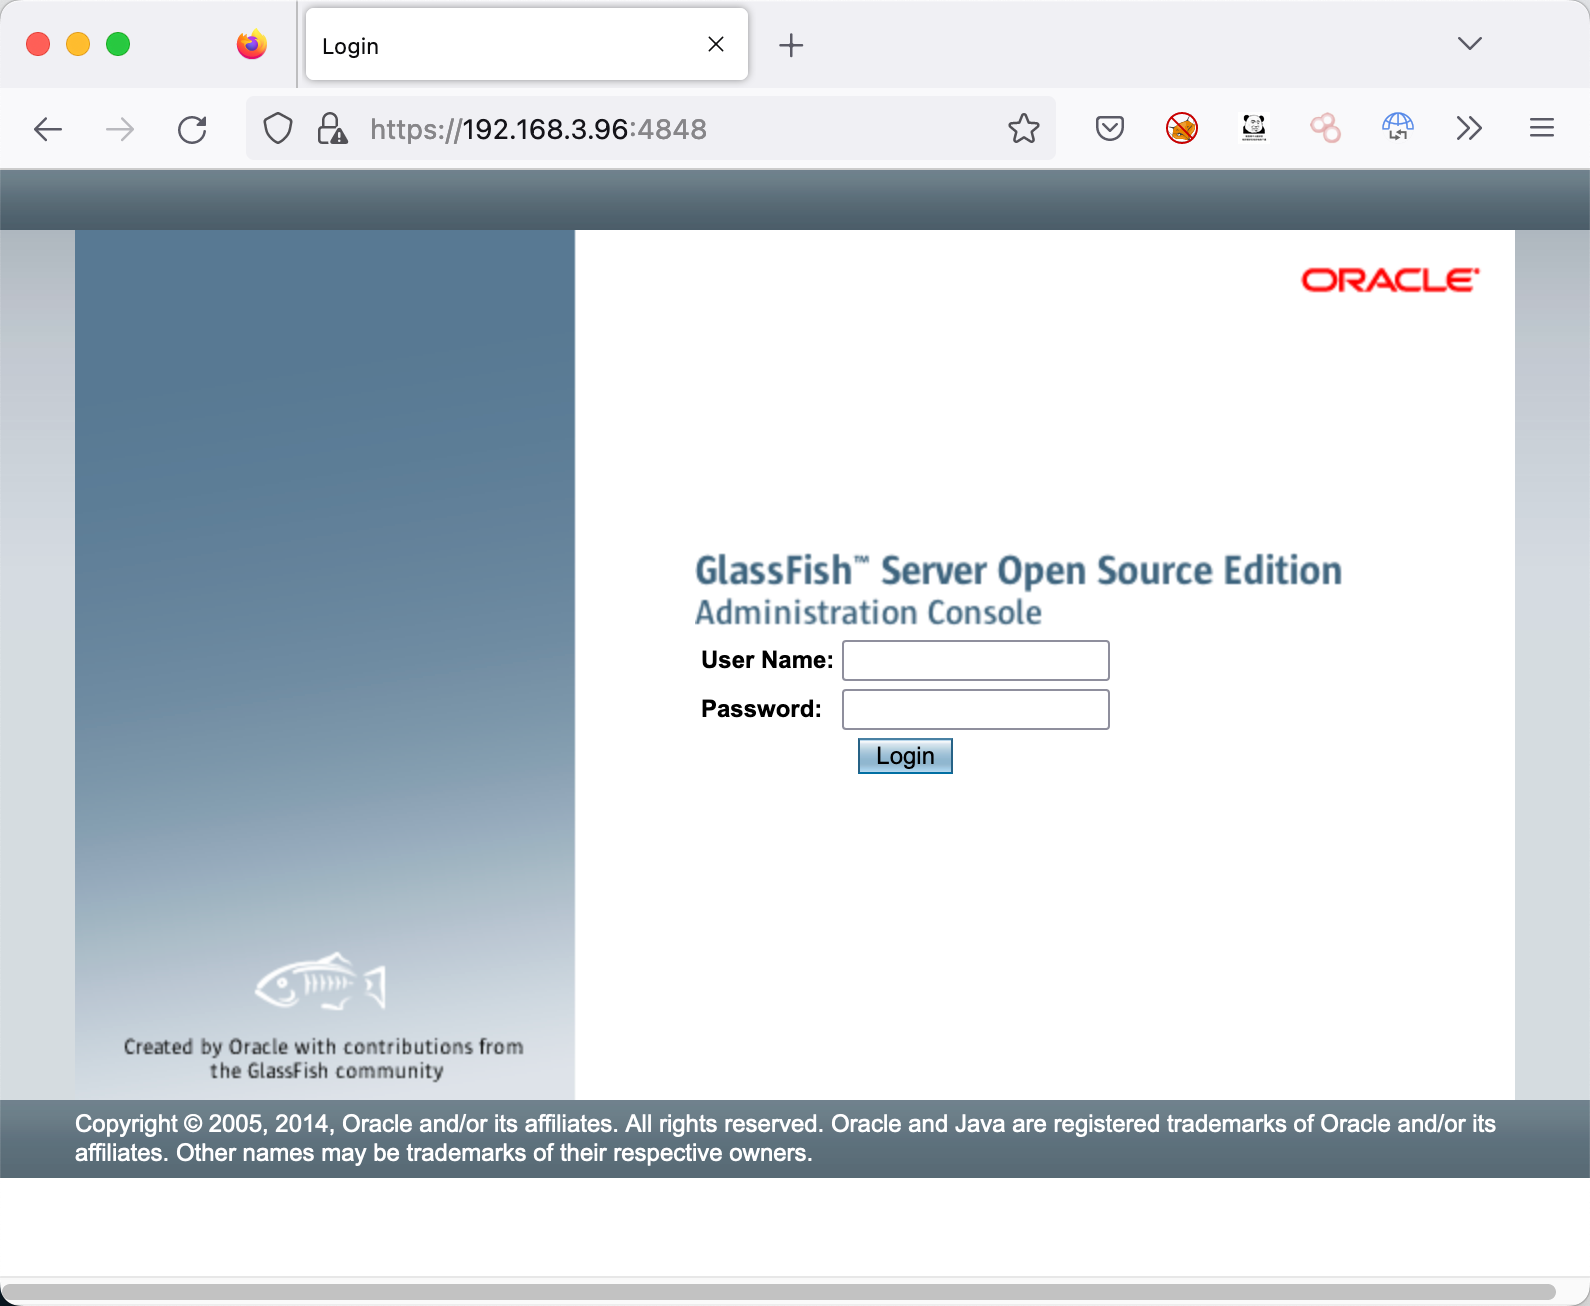Viewport: 1590px width, 1306px height.
Task: Click the browser back arrow
Action: coord(48,129)
